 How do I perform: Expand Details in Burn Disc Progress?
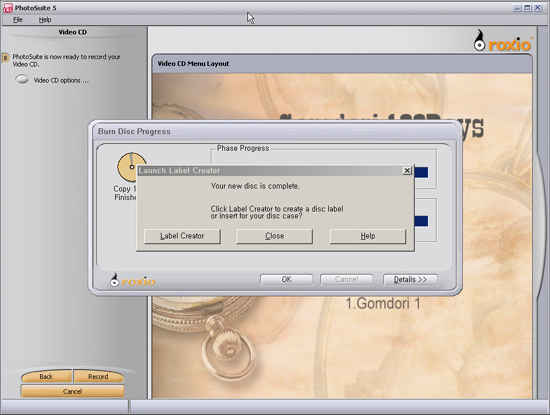(x=410, y=280)
